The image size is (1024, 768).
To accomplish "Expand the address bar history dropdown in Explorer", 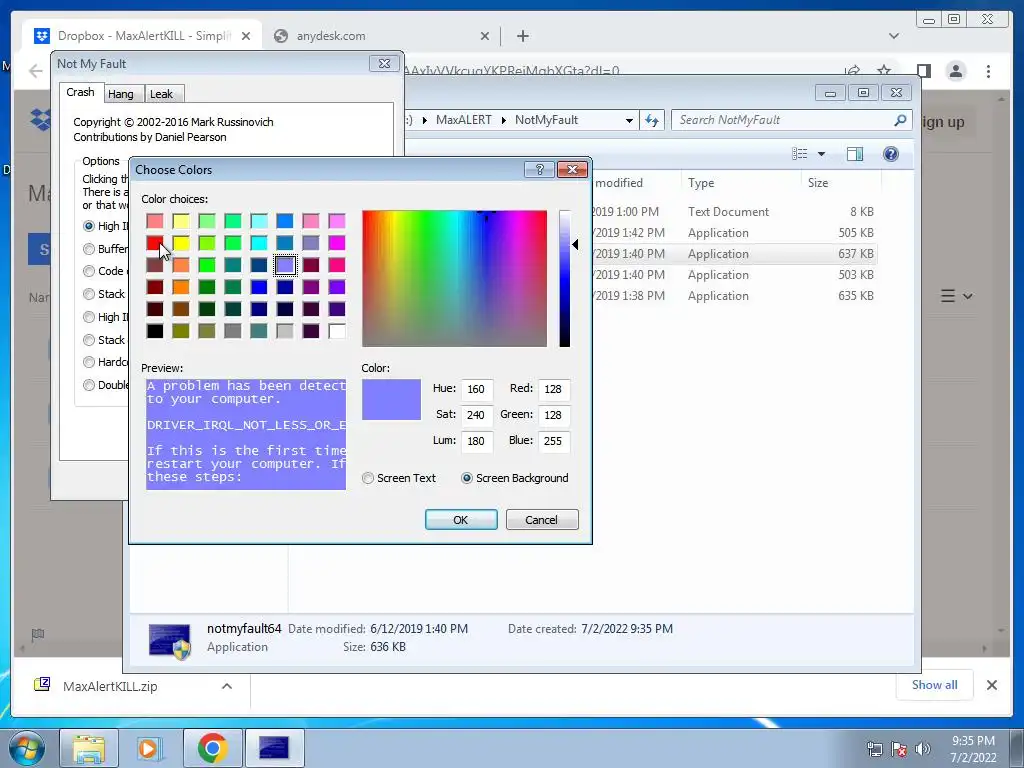I will pyautogui.click(x=629, y=120).
